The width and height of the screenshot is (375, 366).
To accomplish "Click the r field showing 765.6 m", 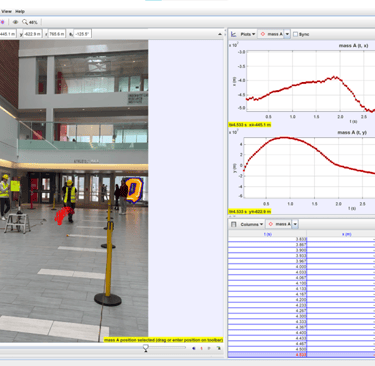I will [57, 34].
